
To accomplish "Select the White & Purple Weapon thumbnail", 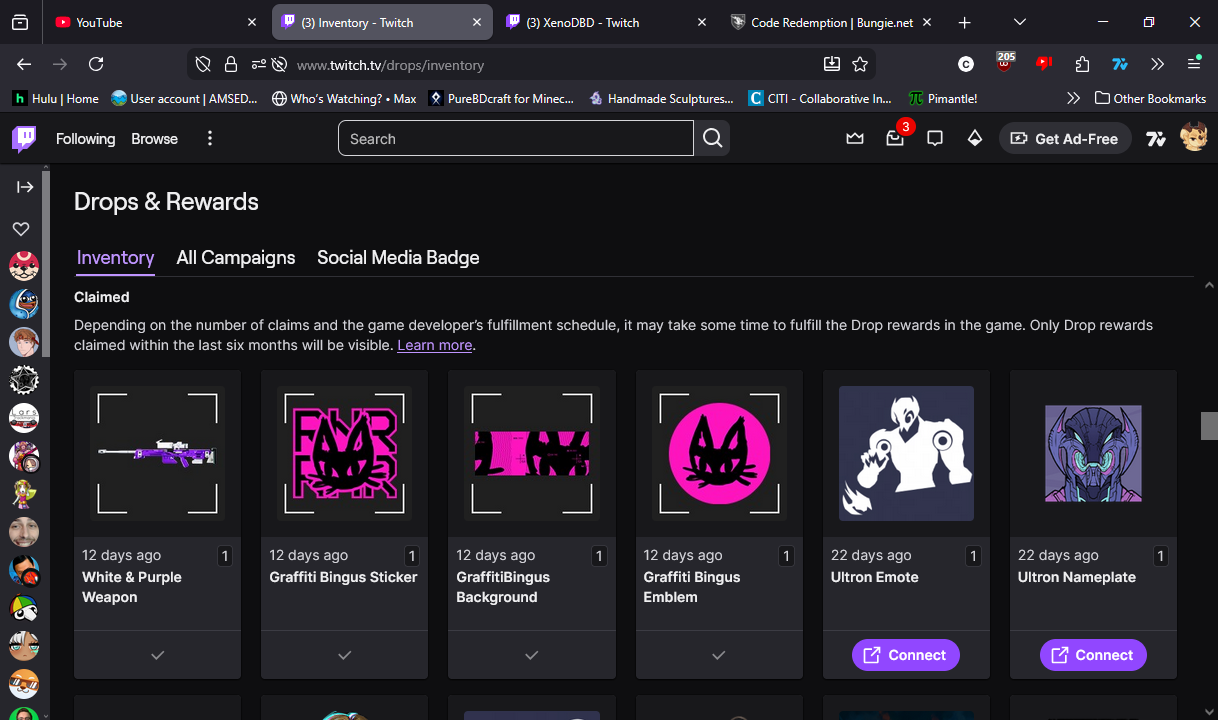I will (157, 453).
